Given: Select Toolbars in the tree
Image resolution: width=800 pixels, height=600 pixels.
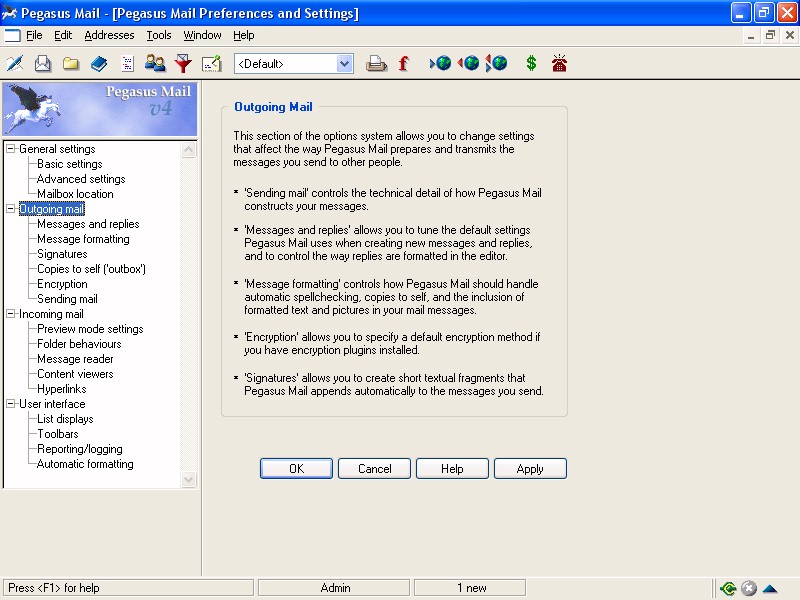Looking at the screenshot, I should (x=58, y=434).
